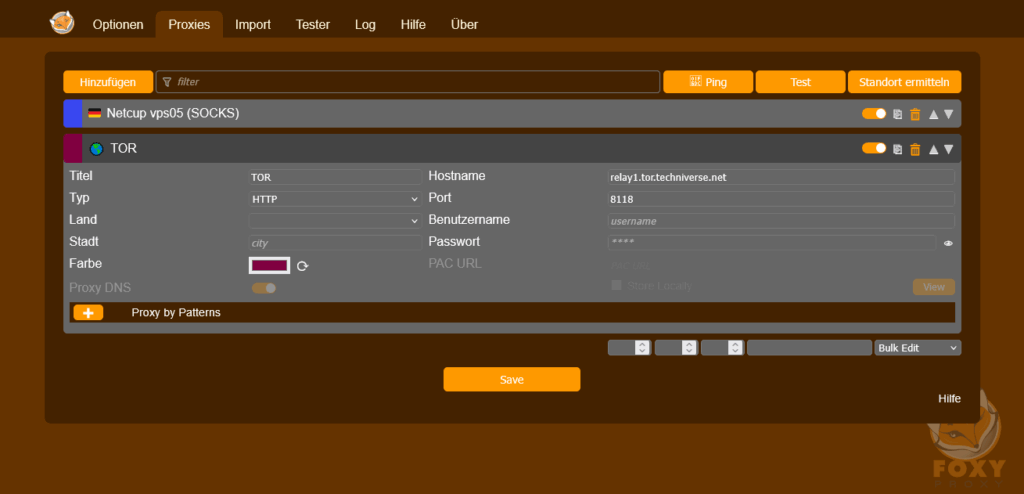This screenshot has height=494, width=1024.
Task: Open the Über tab
Action: click(x=464, y=25)
